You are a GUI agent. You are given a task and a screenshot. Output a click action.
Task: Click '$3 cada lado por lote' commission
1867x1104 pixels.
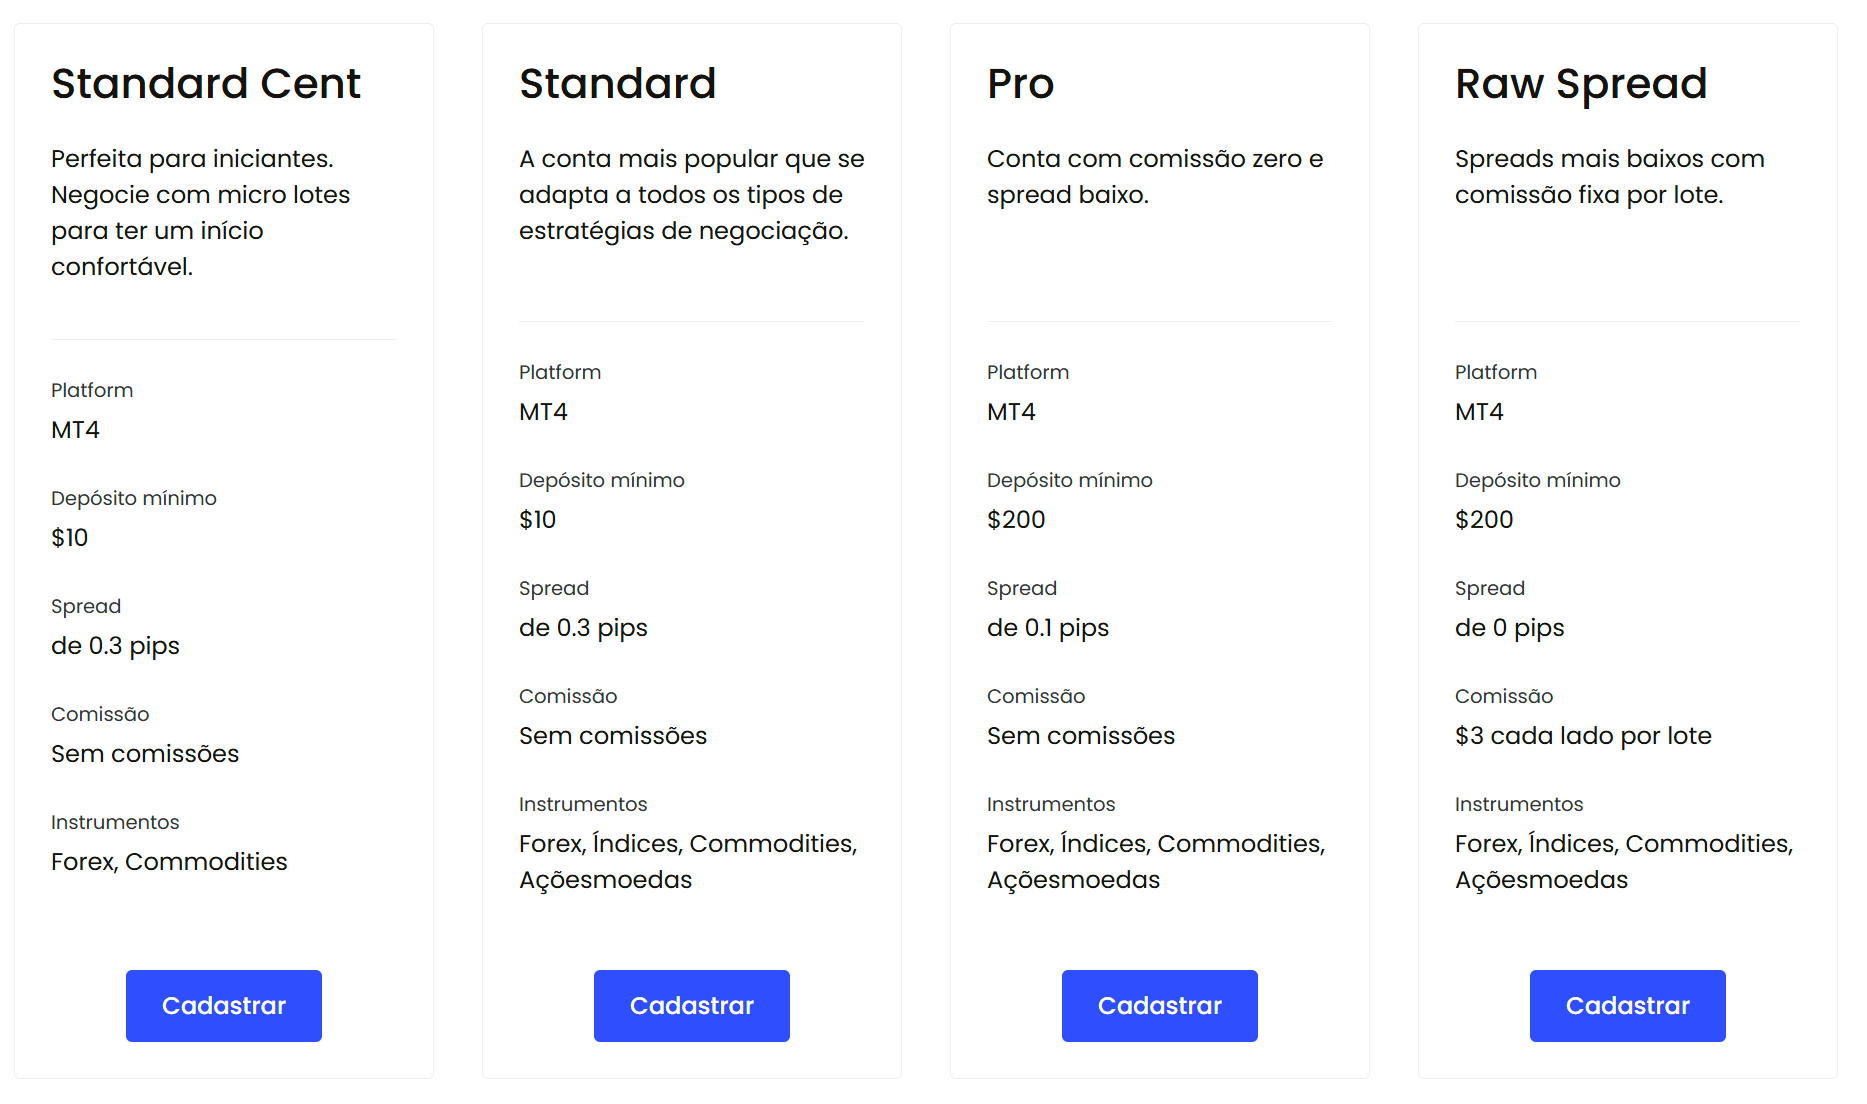point(1583,736)
